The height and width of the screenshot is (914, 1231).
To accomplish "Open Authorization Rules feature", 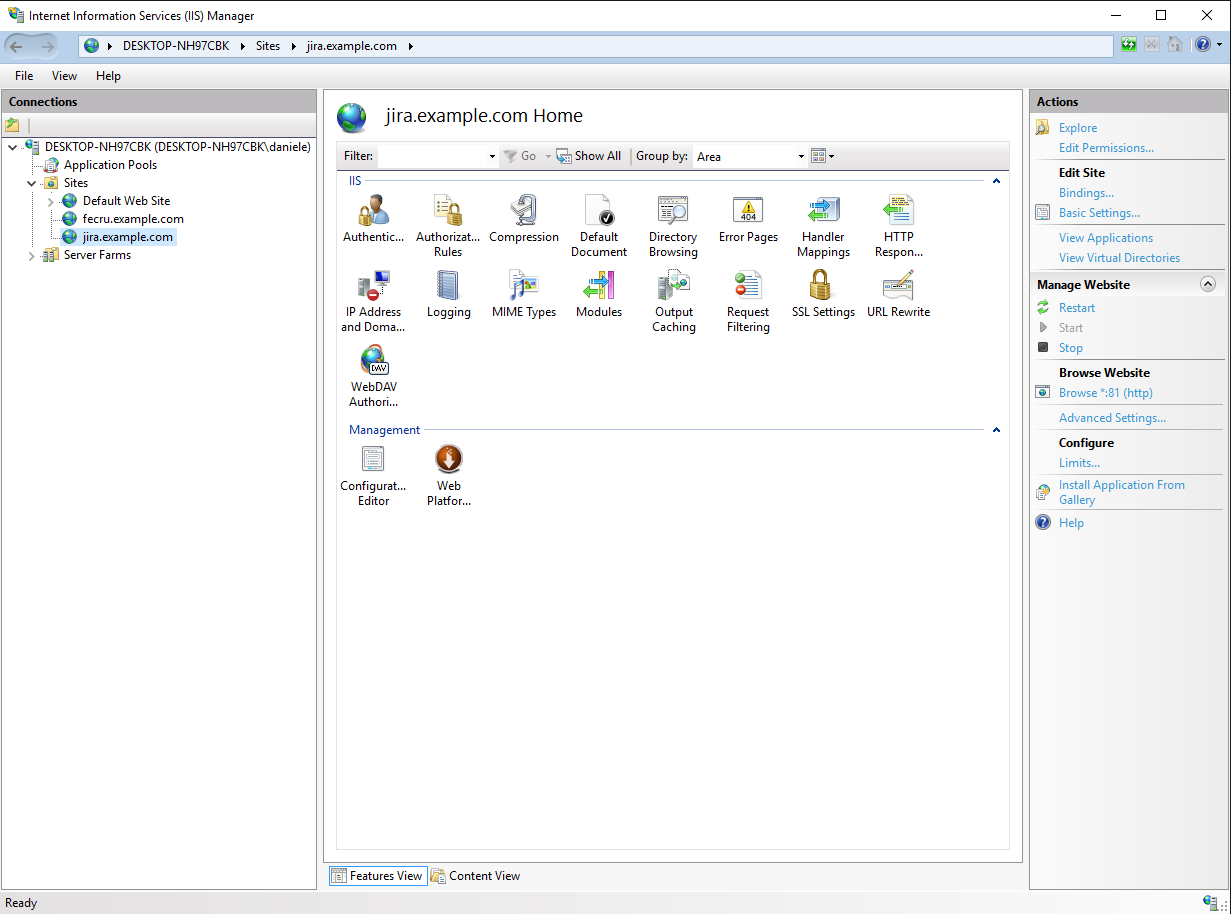I will (x=448, y=227).
